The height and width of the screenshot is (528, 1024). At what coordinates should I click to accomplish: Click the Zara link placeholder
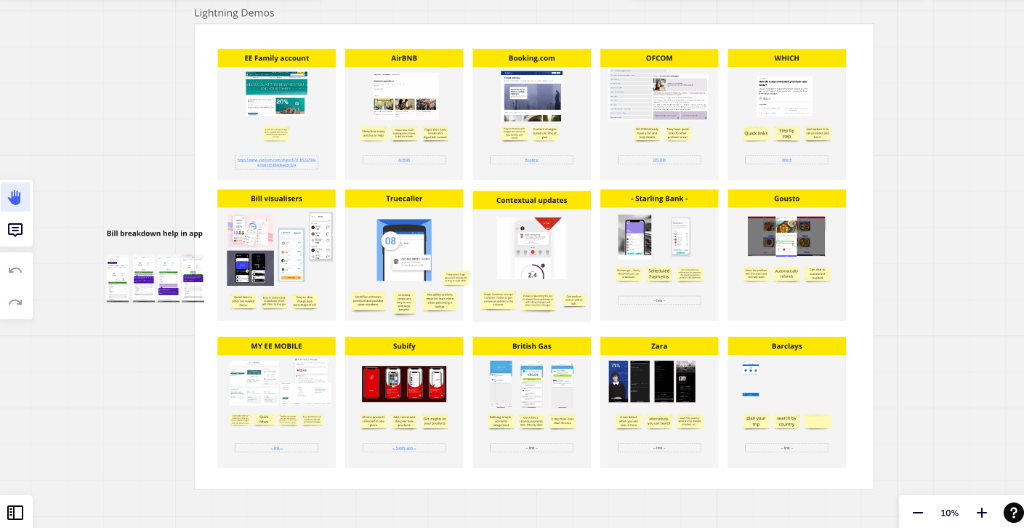659,448
